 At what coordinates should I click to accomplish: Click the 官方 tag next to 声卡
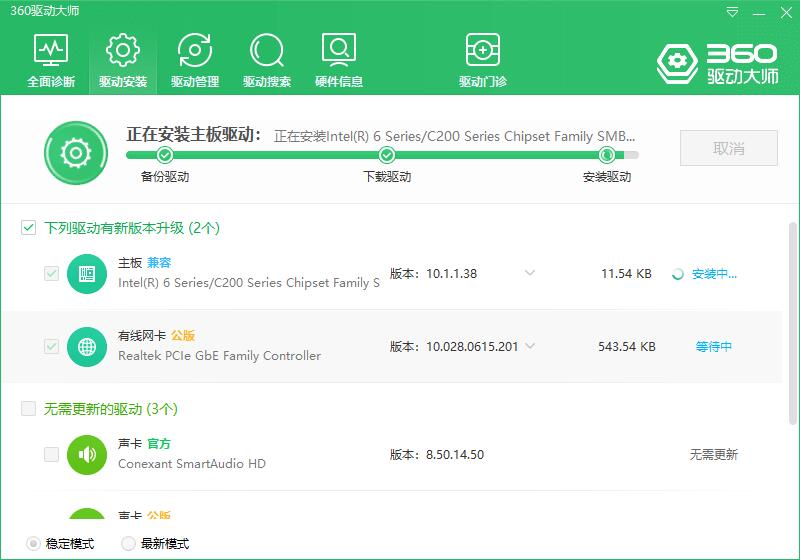[x=159, y=444]
